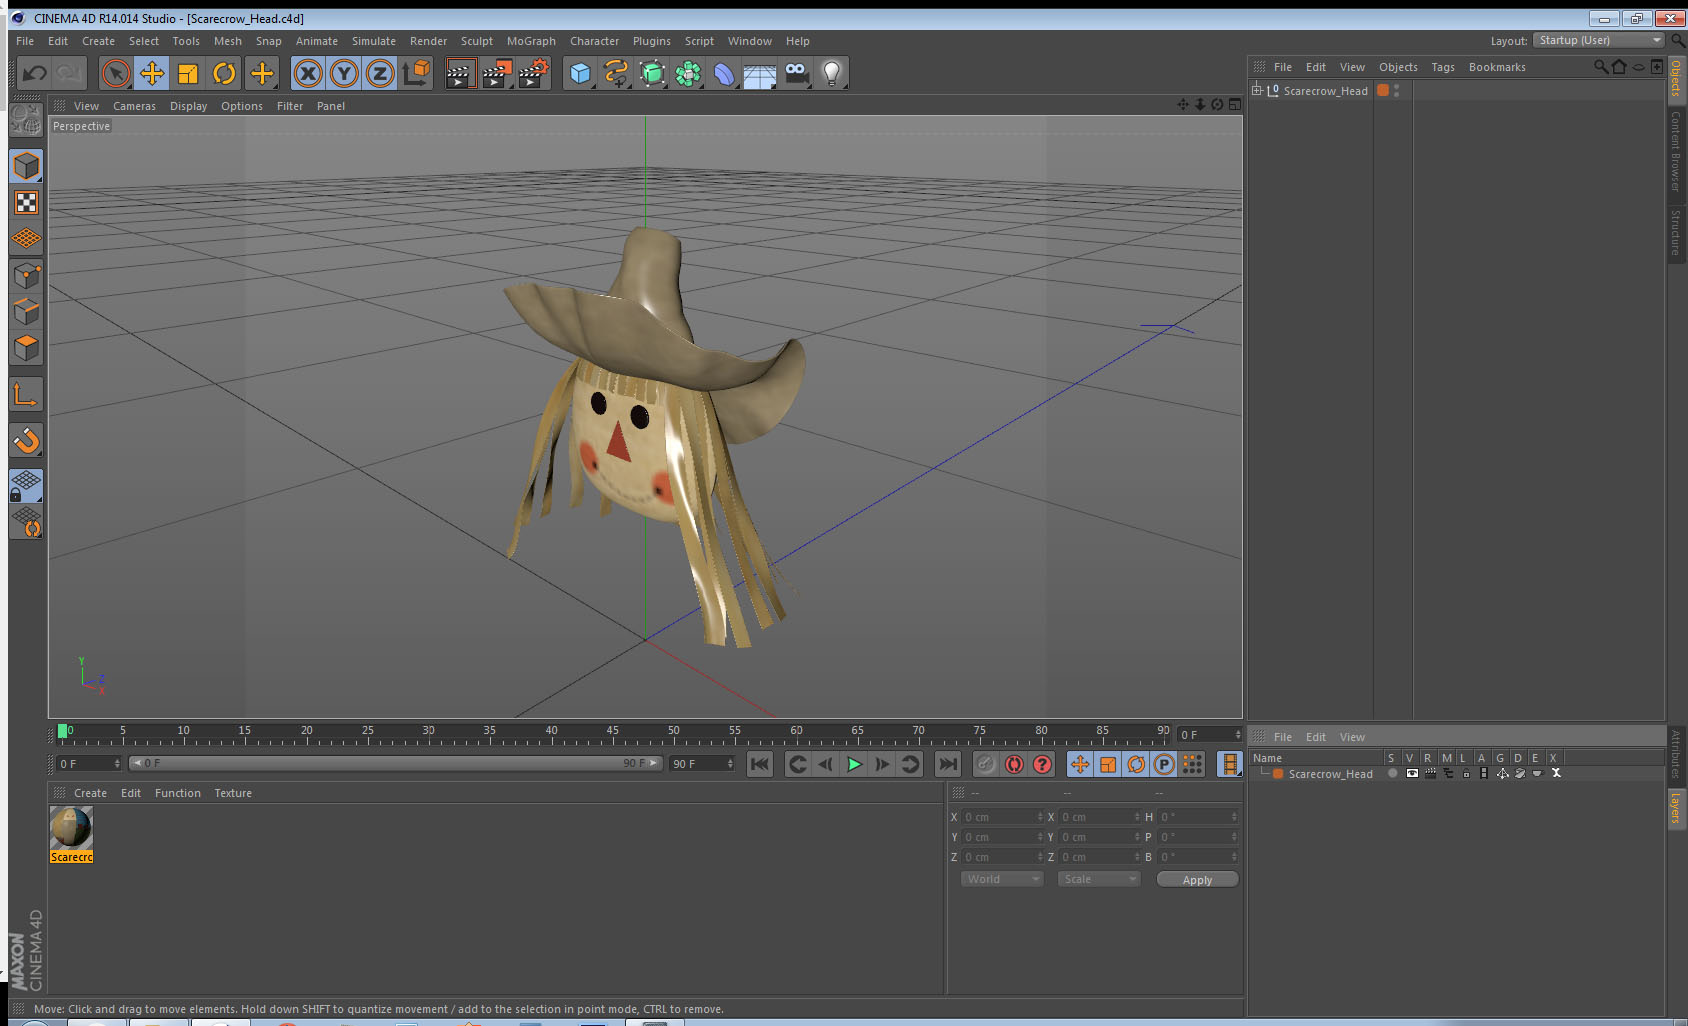Viewport: 1688px width, 1026px height.
Task: Add a Cube primitive object
Action: [580, 73]
